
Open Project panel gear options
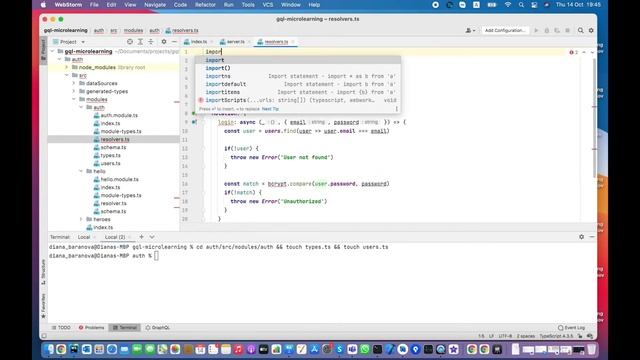(x=164, y=42)
